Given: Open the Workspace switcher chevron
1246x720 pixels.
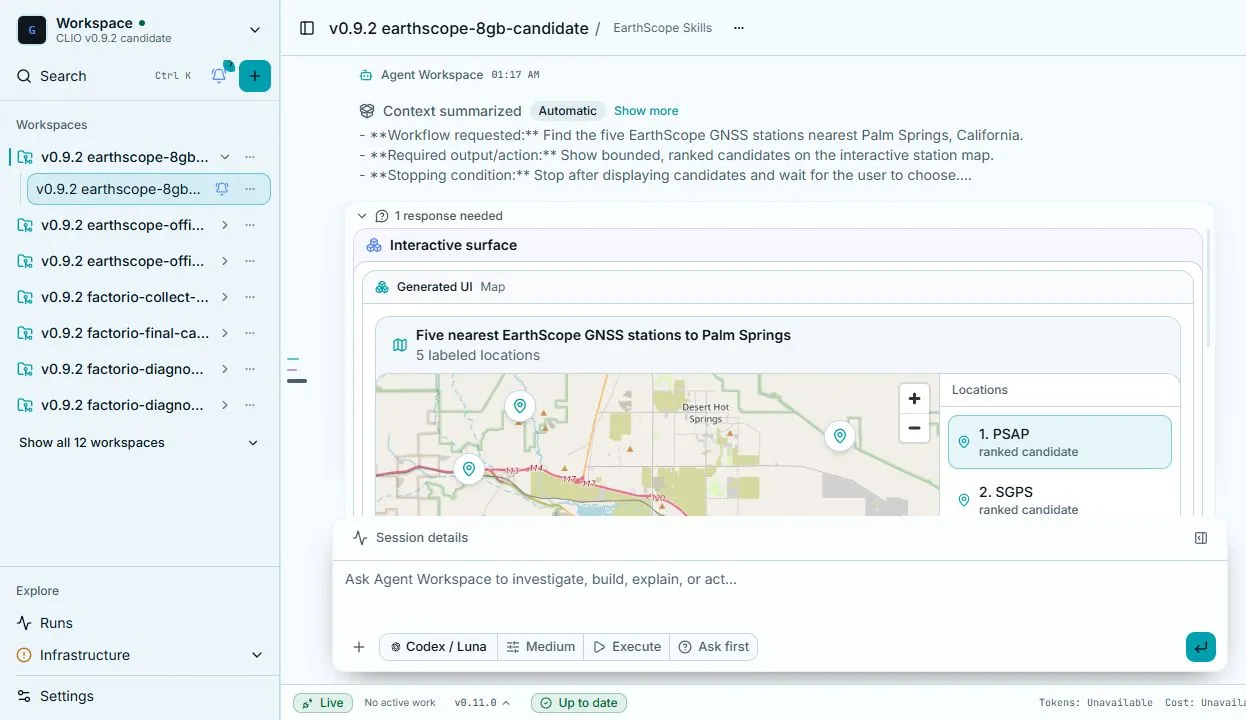Looking at the screenshot, I should pos(255,30).
